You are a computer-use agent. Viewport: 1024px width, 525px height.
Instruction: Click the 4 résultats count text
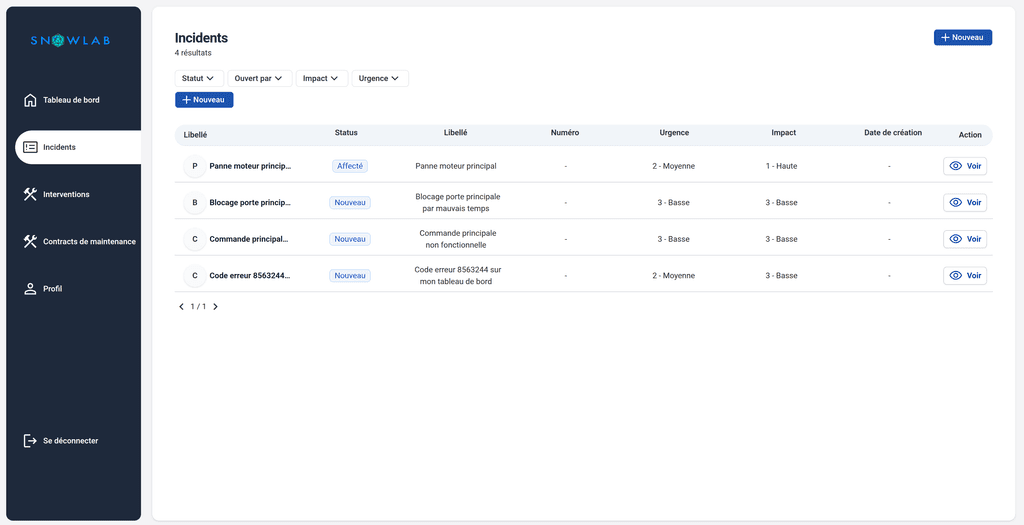point(193,53)
